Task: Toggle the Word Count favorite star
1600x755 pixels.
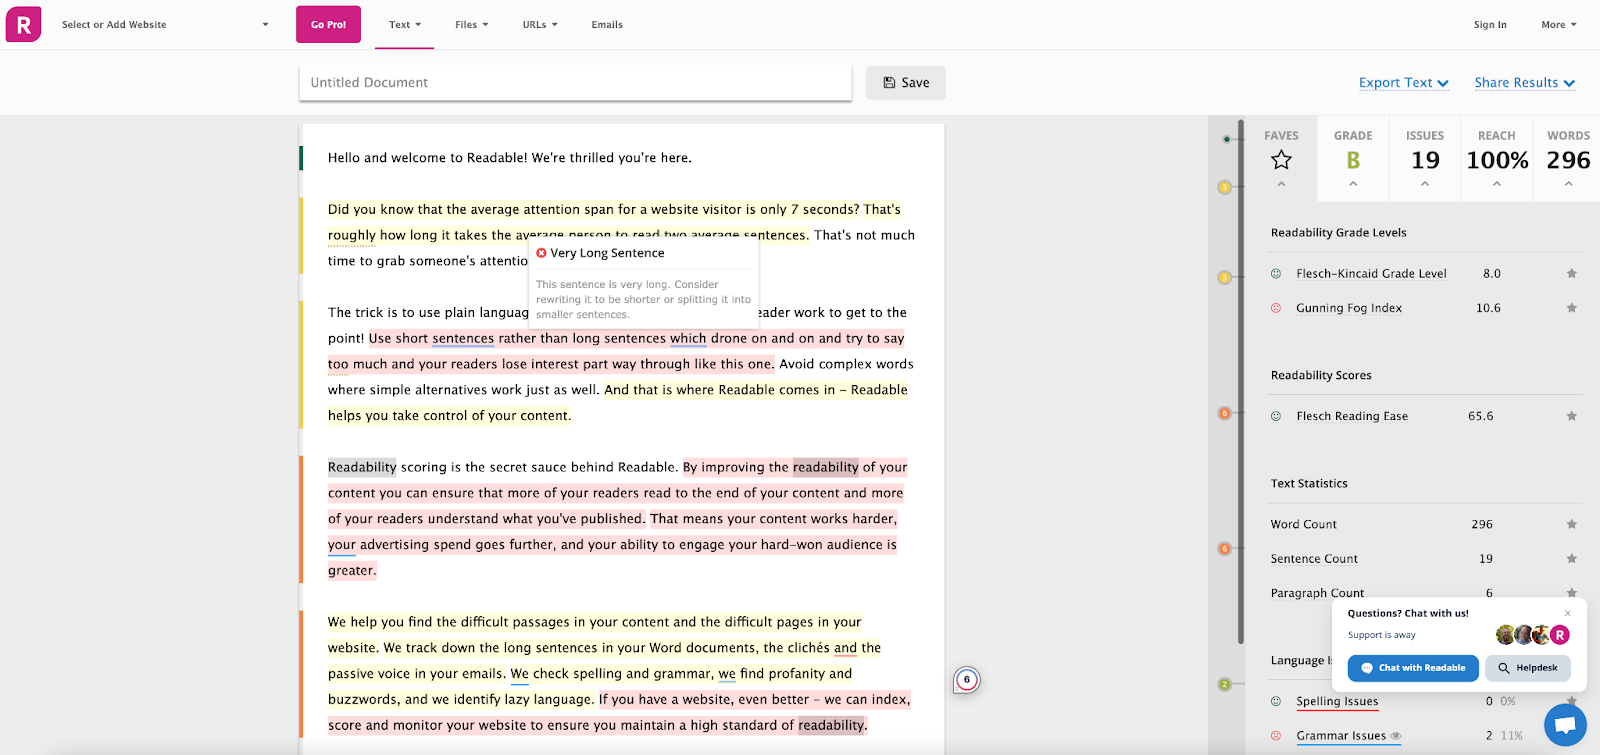Action: click(x=1571, y=524)
